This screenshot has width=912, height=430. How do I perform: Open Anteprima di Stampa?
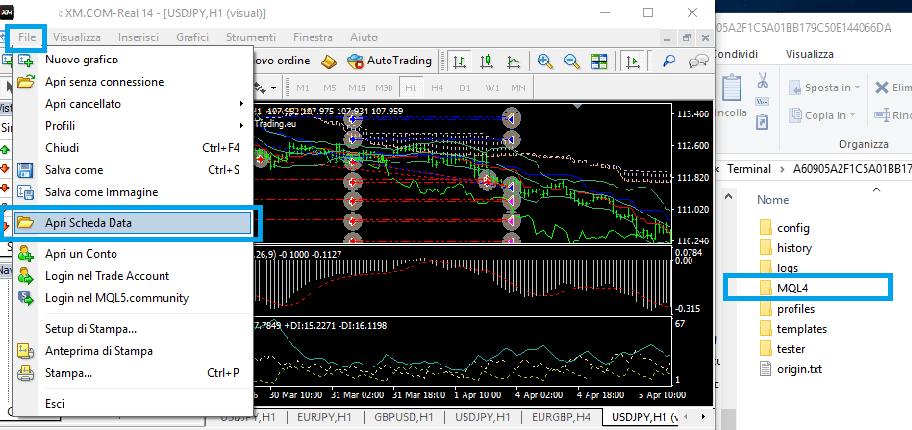point(133,351)
